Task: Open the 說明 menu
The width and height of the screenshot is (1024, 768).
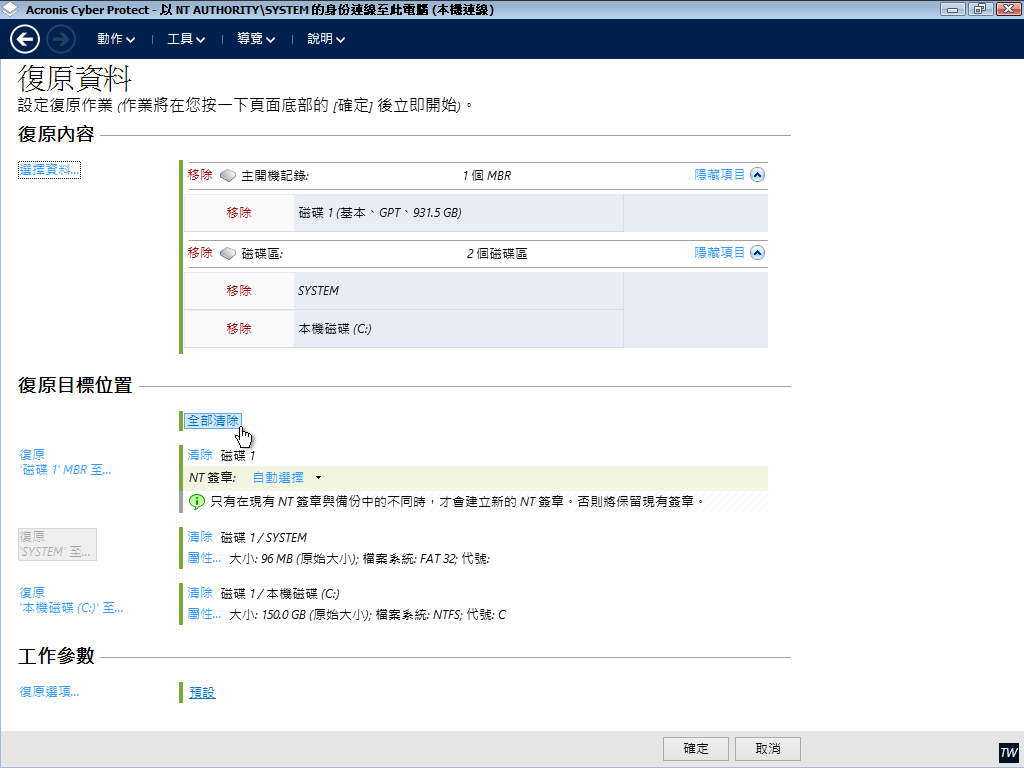Action: (325, 39)
